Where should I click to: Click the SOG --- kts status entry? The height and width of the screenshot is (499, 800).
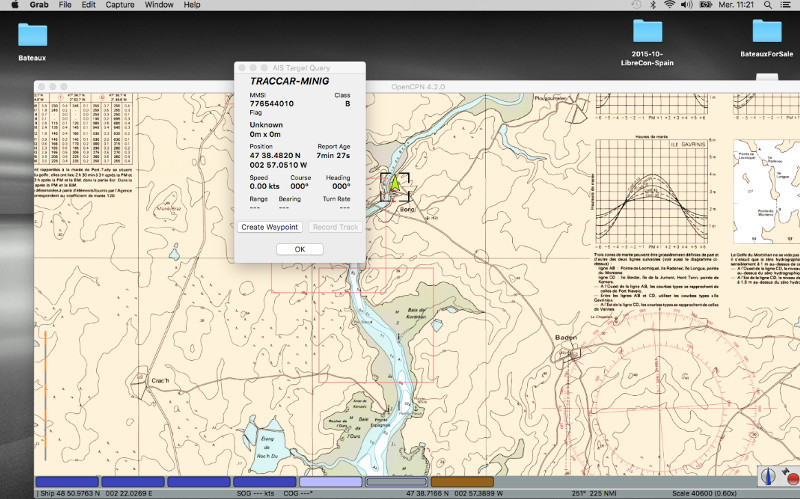click(256, 494)
